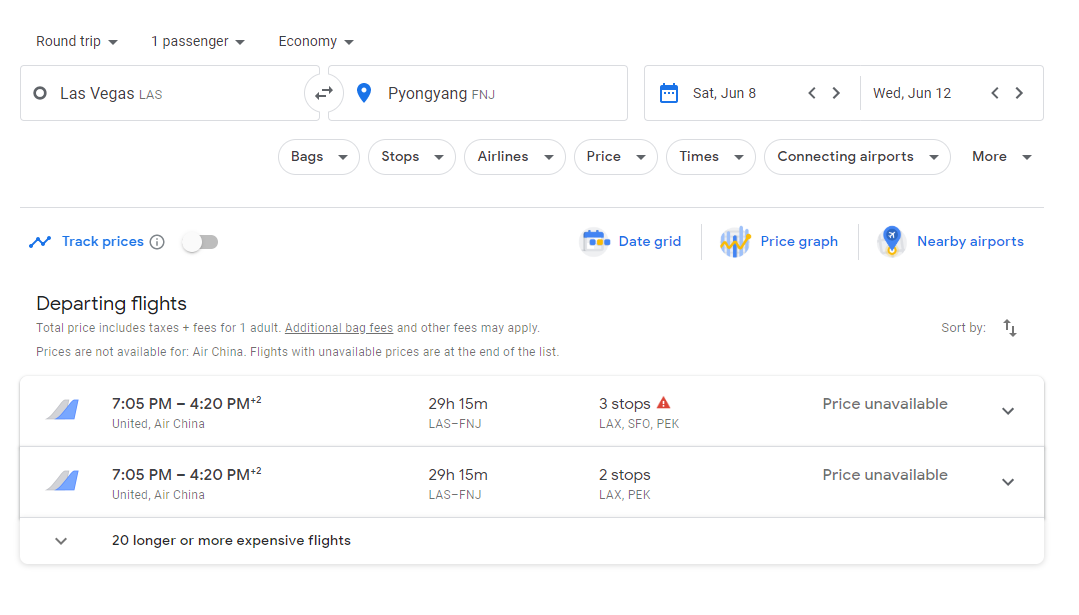Click airline logo of 3 stops flight
The image size is (1079, 615).
tap(63, 410)
